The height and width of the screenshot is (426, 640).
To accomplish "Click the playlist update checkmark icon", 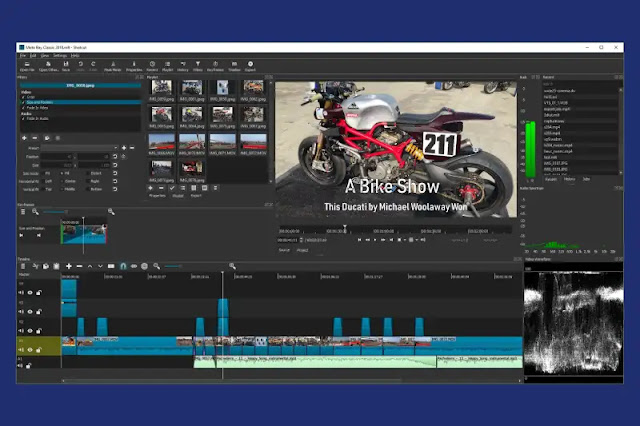I will click(x=172, y=188).
